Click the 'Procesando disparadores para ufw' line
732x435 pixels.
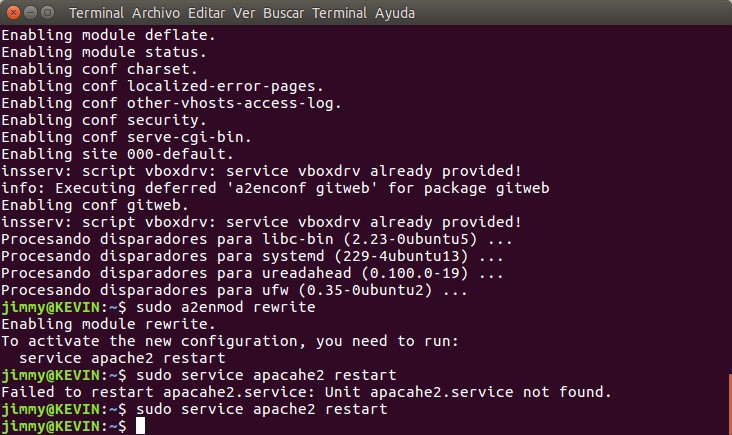pos(234,290)
